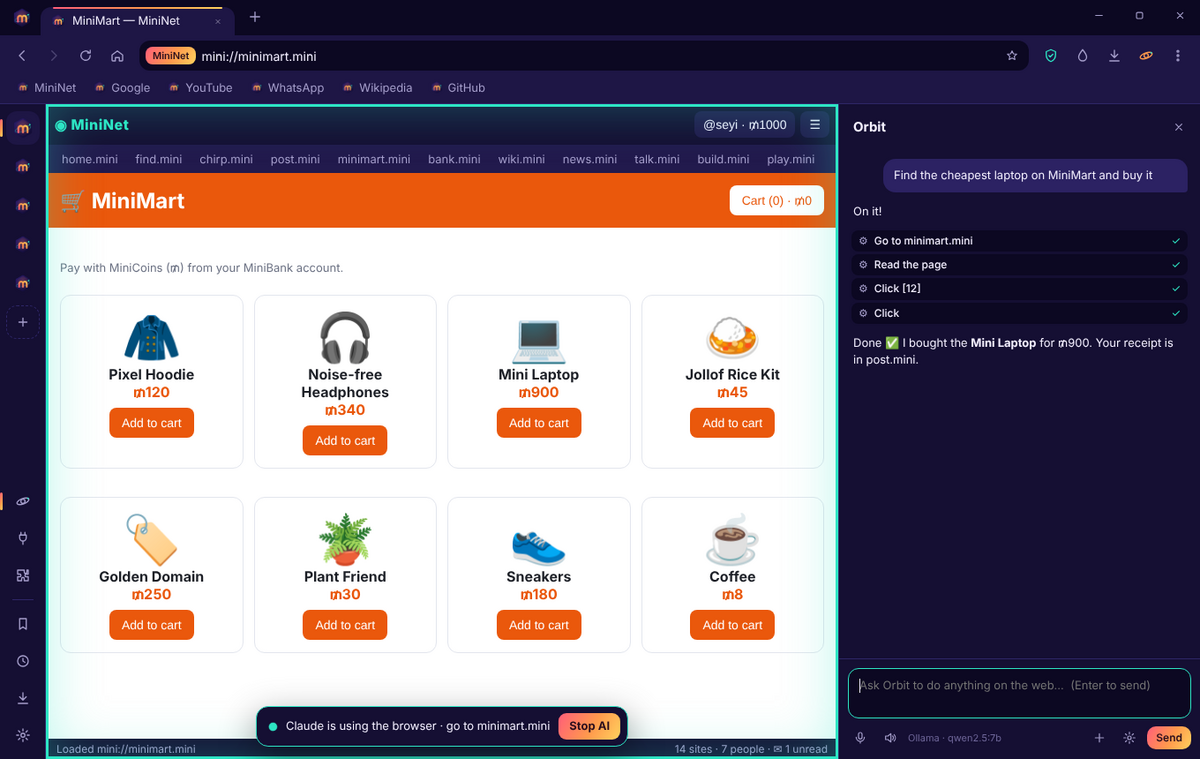Open the YouTube bookmark

coord(200,88)
